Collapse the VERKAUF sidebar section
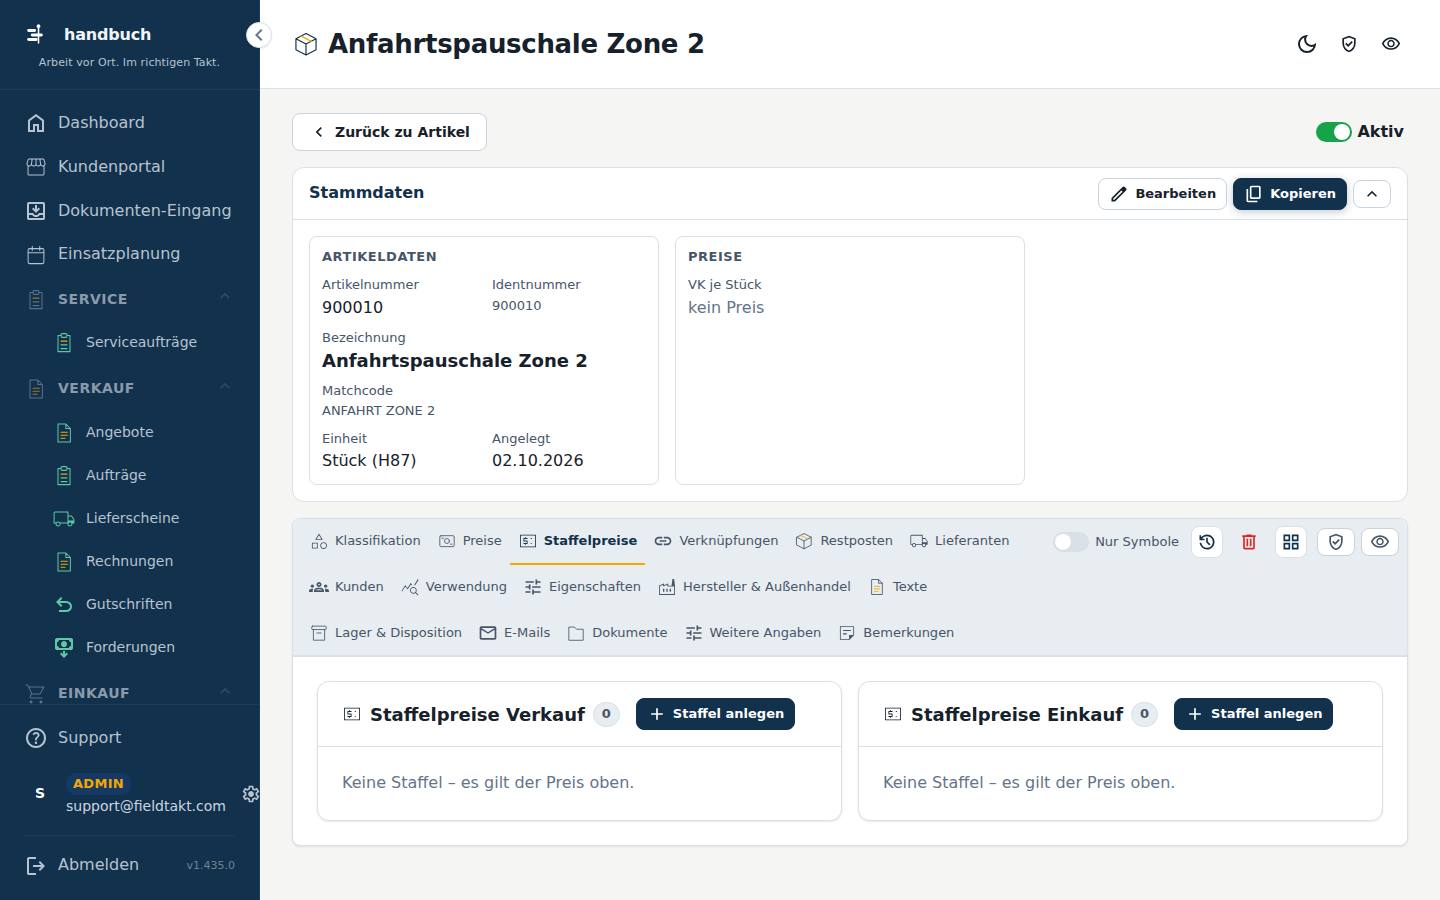This screenshot has height=900, width=1440. tap(225, 387)
